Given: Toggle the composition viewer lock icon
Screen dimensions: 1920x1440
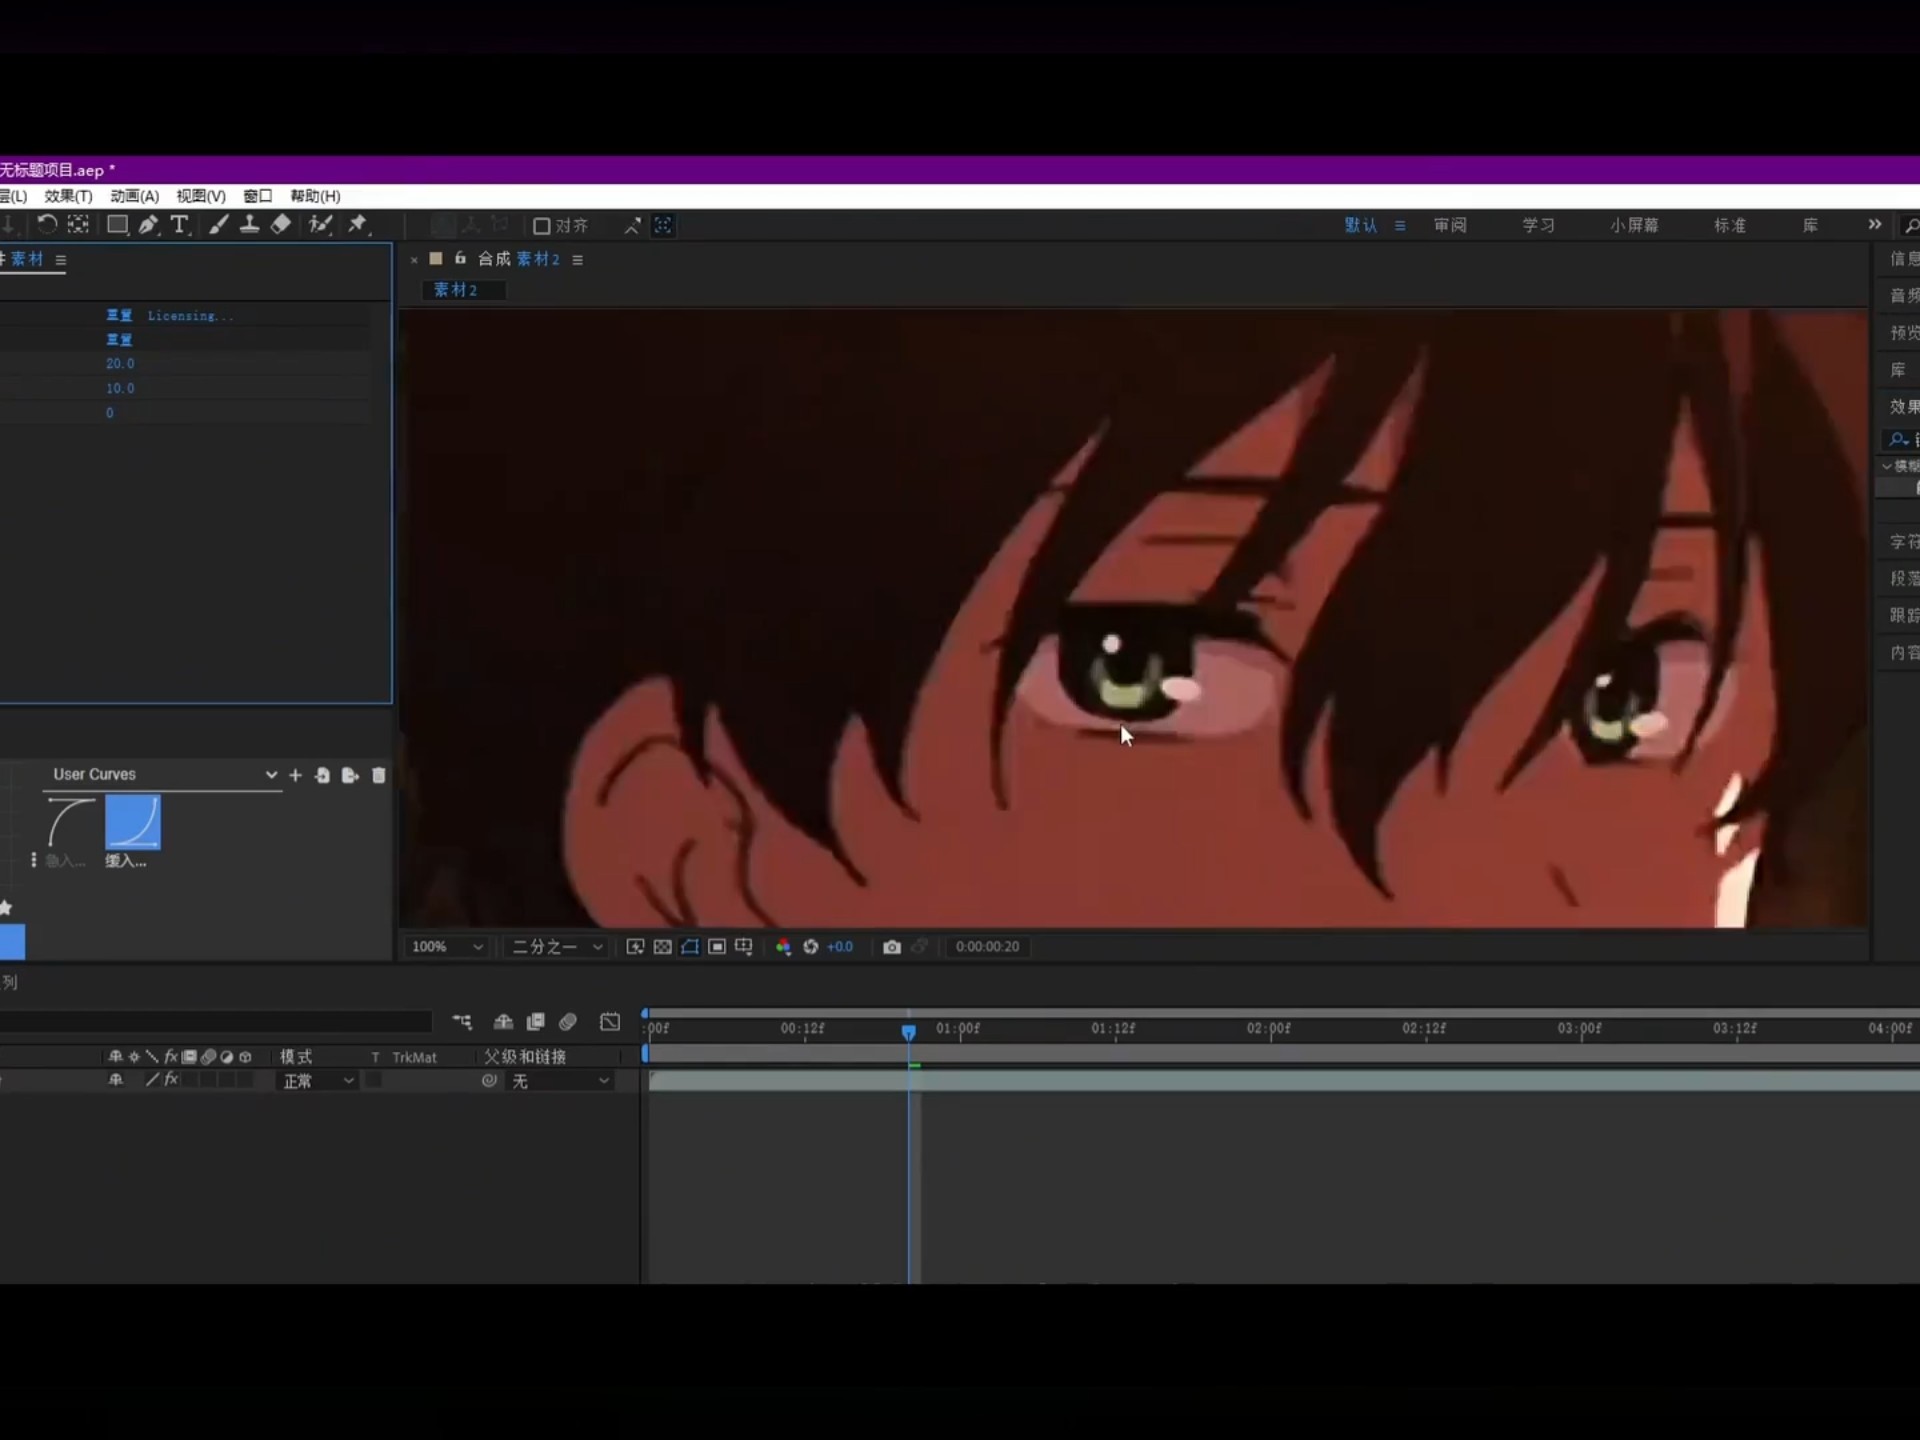Looking at the screenshot, I should point(460,258).
